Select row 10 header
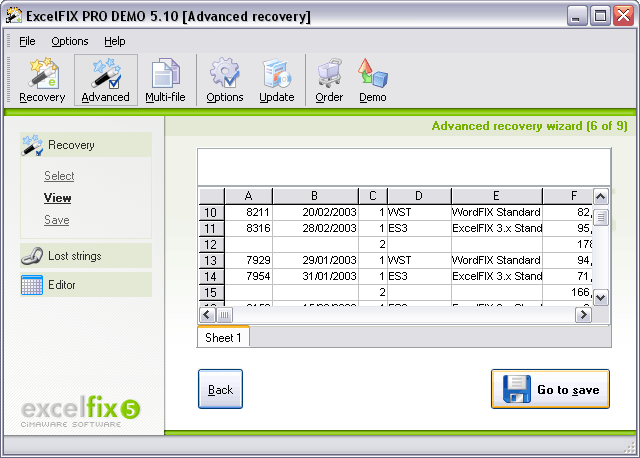Image resolution: width=640 pixels, height=458 pixels. (211, 212)
